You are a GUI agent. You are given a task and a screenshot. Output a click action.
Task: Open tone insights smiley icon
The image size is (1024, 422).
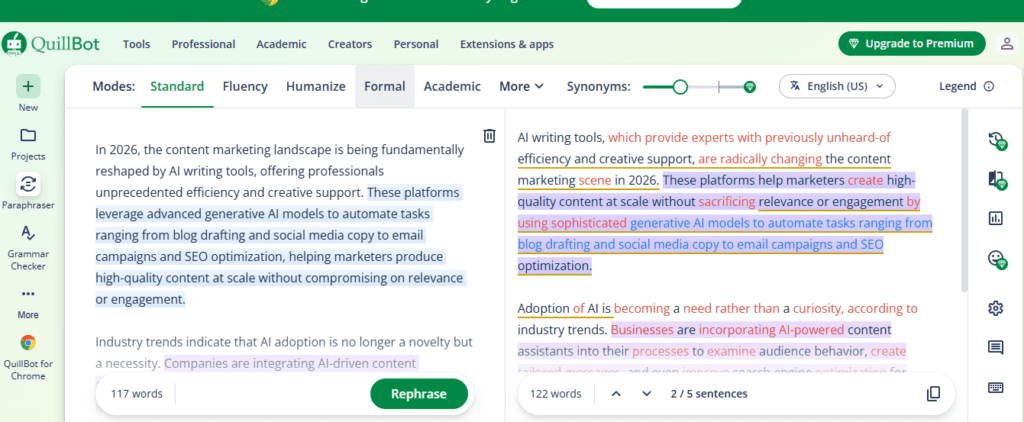[x=995, y=259]
